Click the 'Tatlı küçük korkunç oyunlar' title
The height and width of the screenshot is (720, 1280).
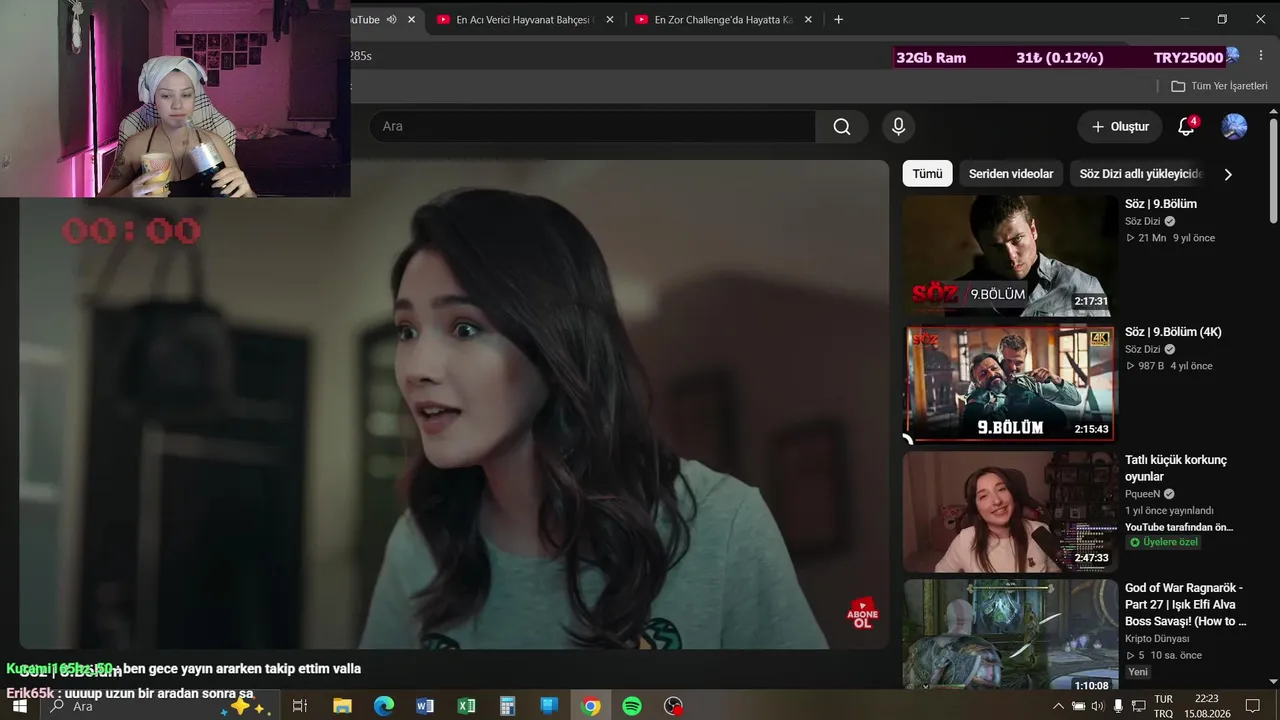coord(1176,468)
